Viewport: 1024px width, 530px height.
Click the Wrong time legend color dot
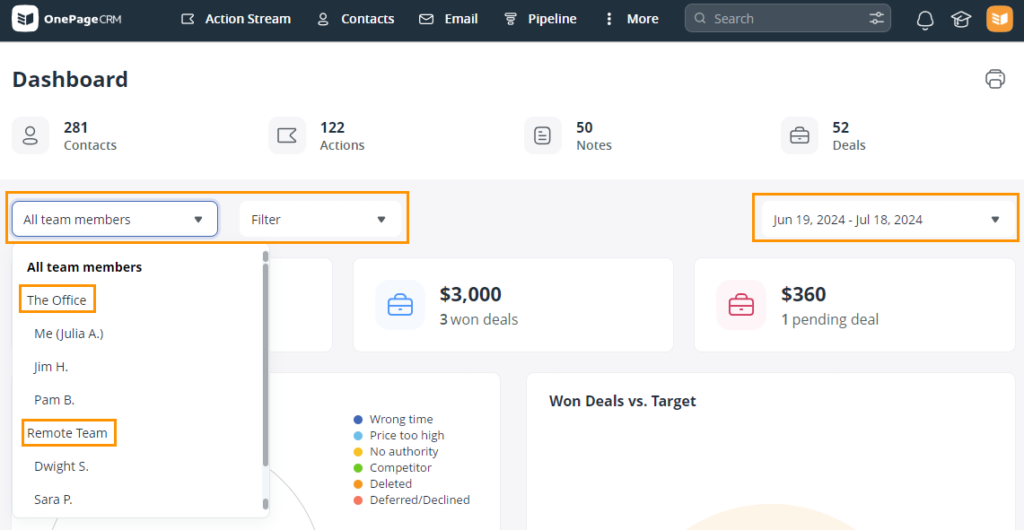pyautogui.click(x=358, y=419)
